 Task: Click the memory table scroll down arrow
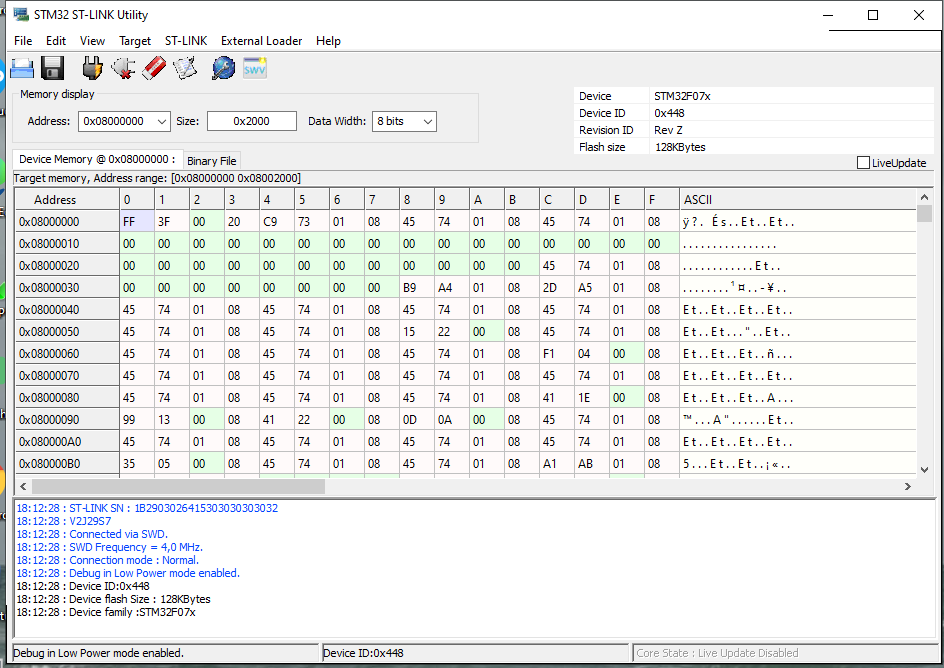pyautogui.click(x=924, y=468)
